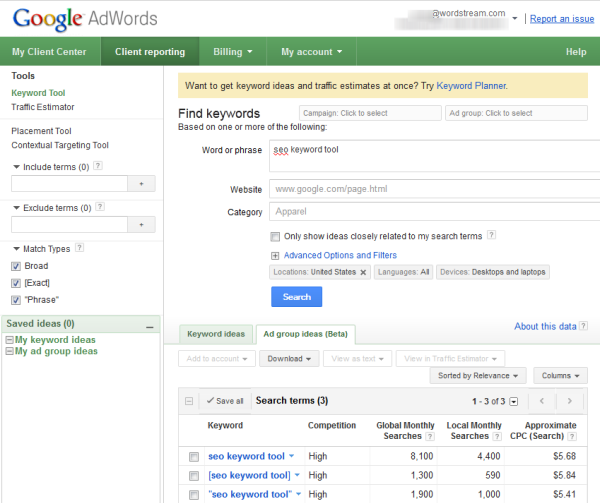This screenshot has width=600, height=503.
Task: Click the Keyword Tool sidebar link
Action: 38,93
